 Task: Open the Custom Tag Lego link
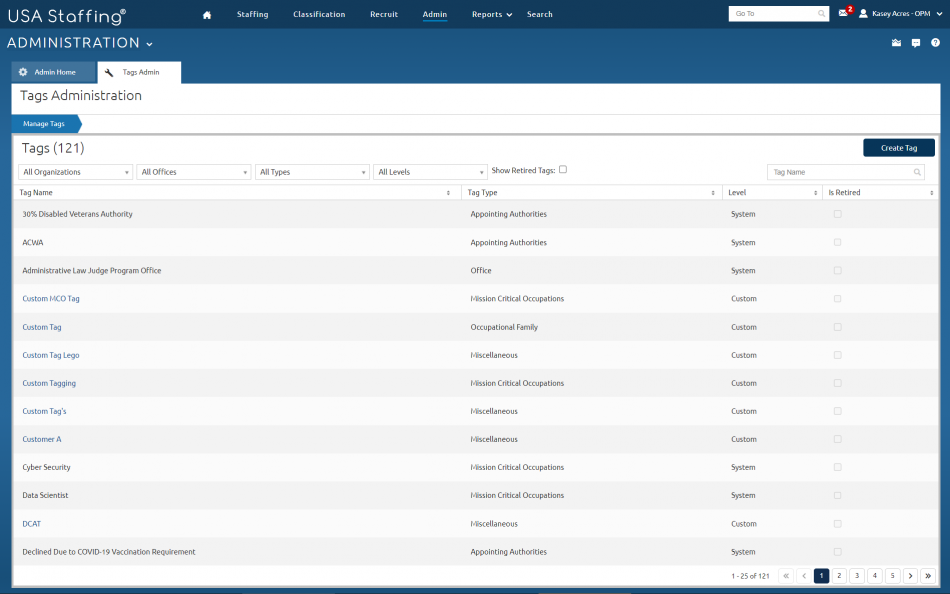51,355
